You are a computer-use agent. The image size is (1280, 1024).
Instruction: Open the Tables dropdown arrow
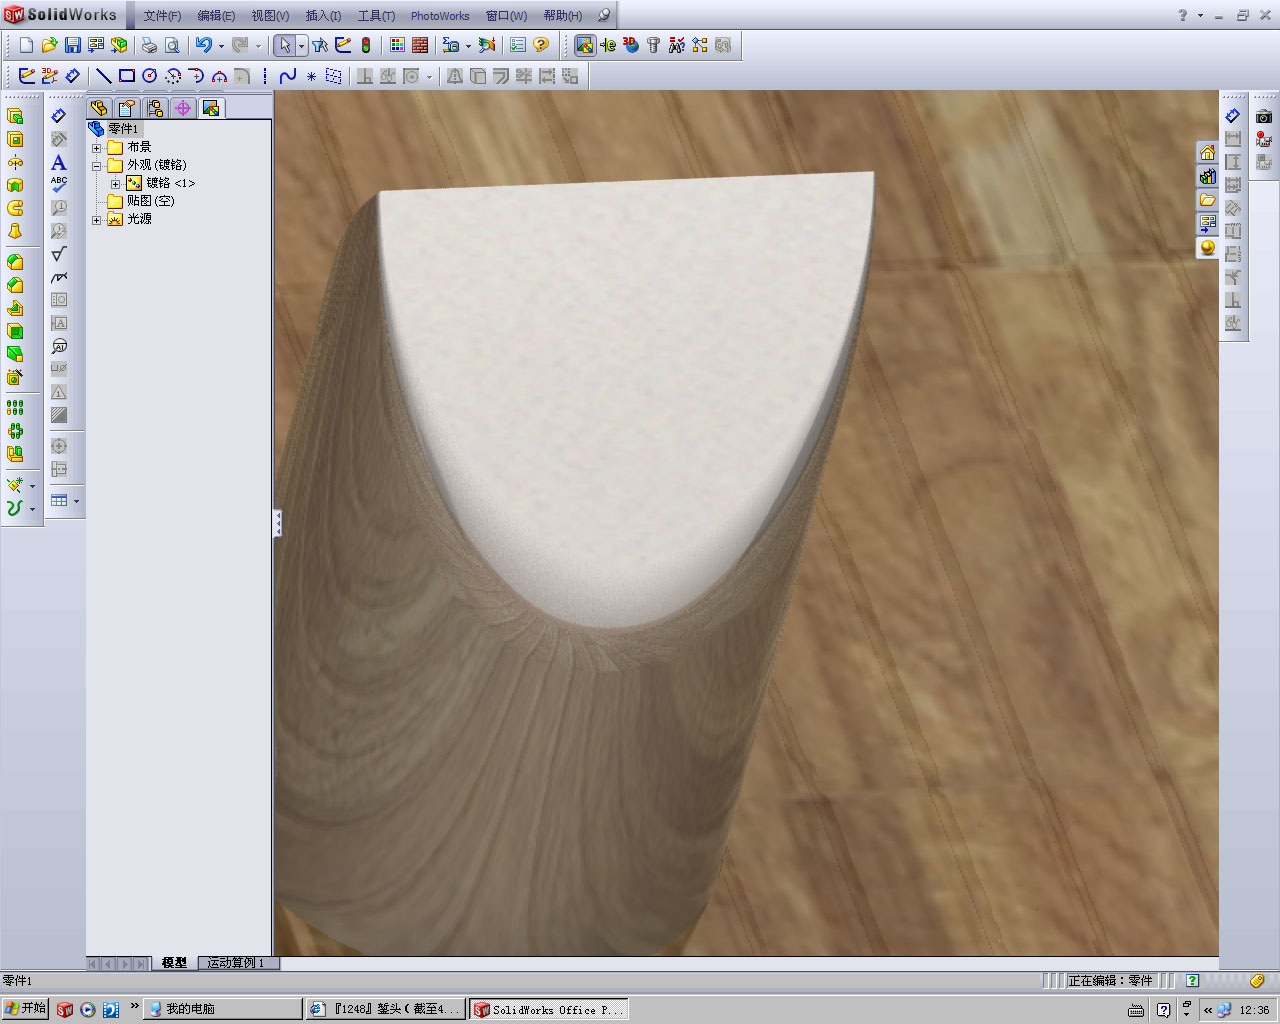coord(76,501)
